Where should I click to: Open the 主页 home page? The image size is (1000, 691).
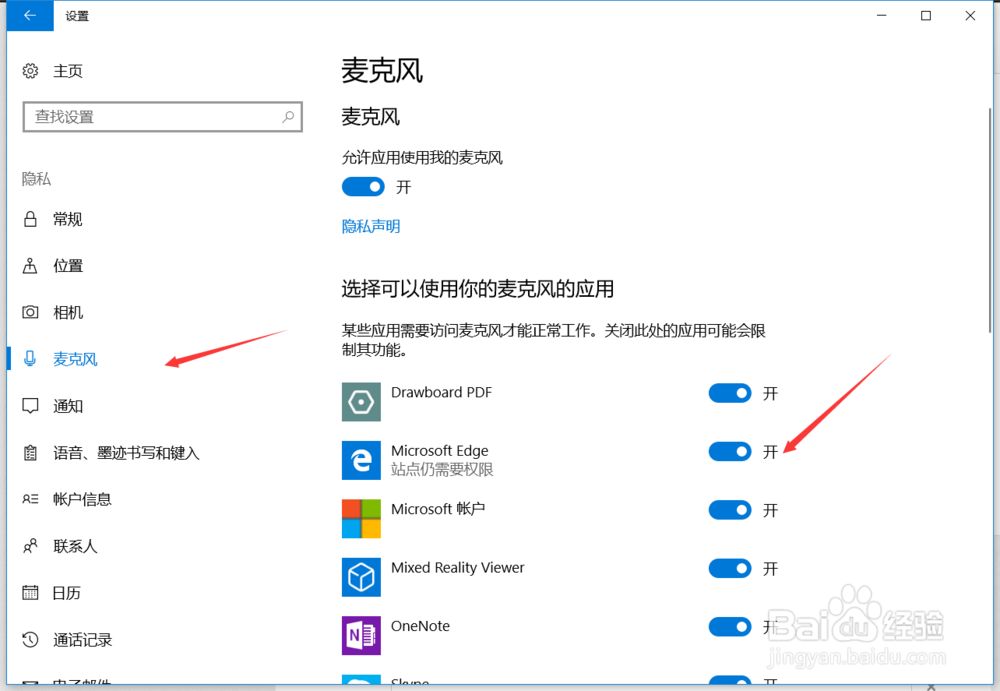[x=68, y=71]
